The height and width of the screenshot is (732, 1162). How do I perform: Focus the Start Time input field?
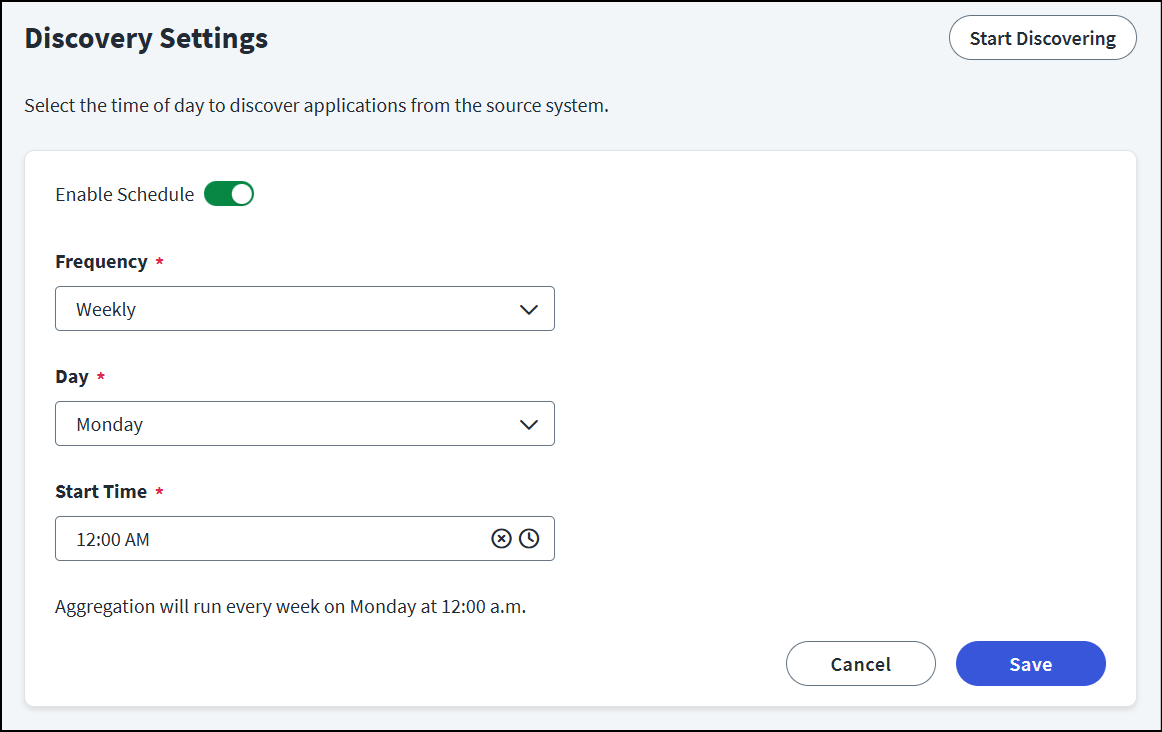click(270, 539)
